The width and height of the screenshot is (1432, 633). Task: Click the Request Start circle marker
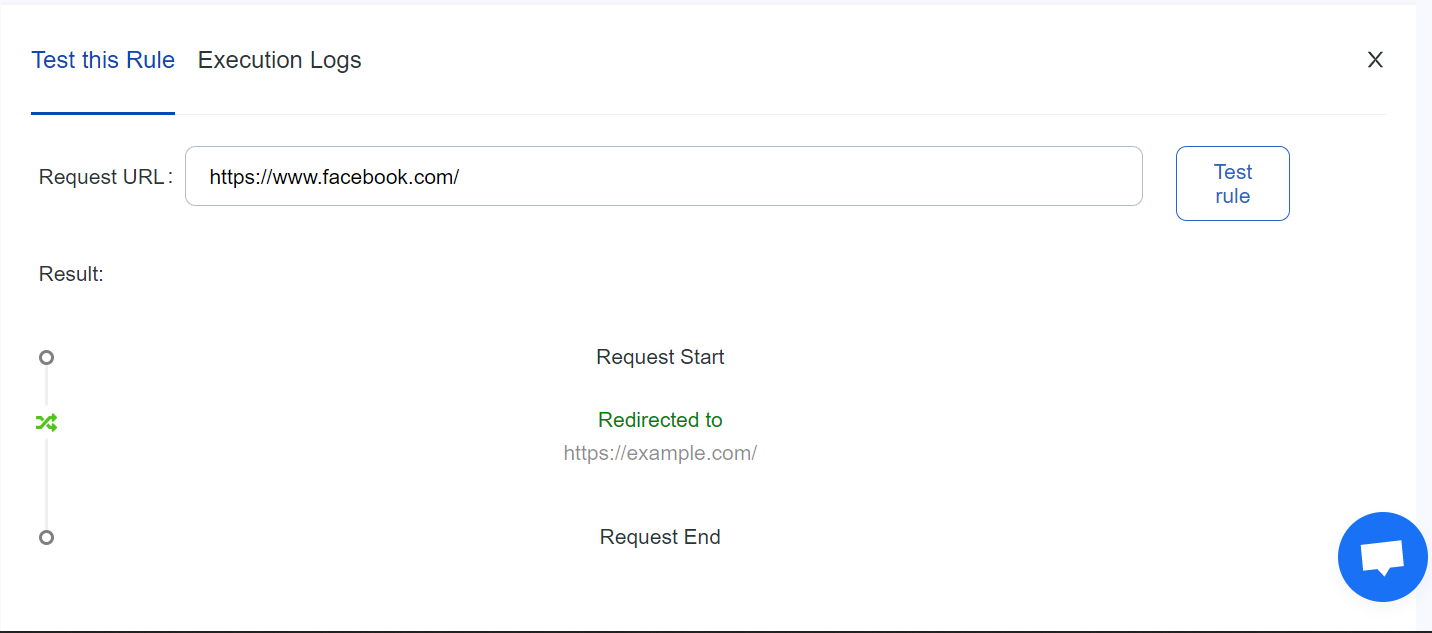click(46, 356)
